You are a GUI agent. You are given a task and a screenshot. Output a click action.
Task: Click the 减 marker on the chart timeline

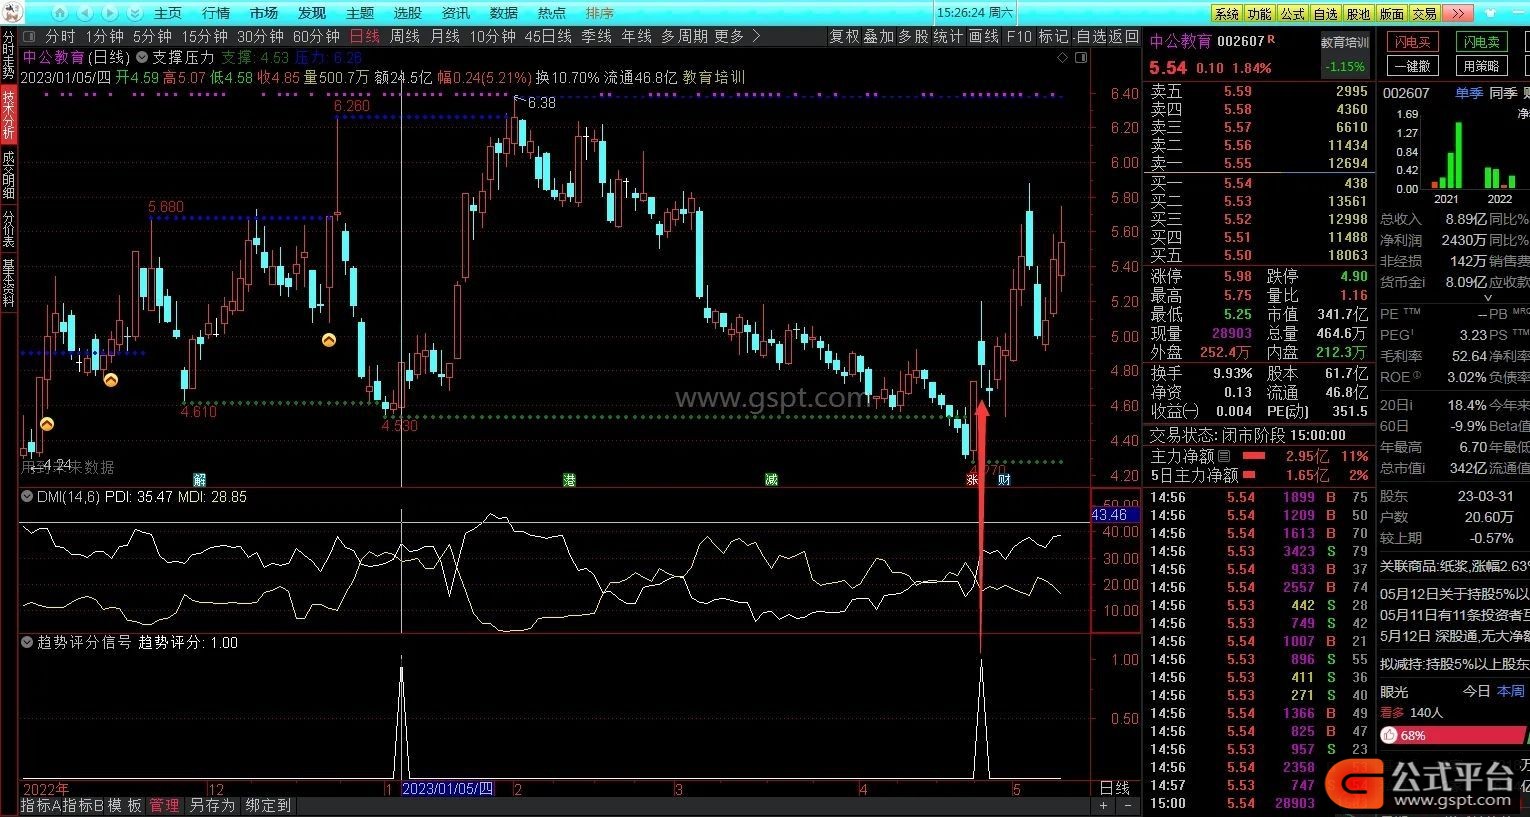(771, 480)
